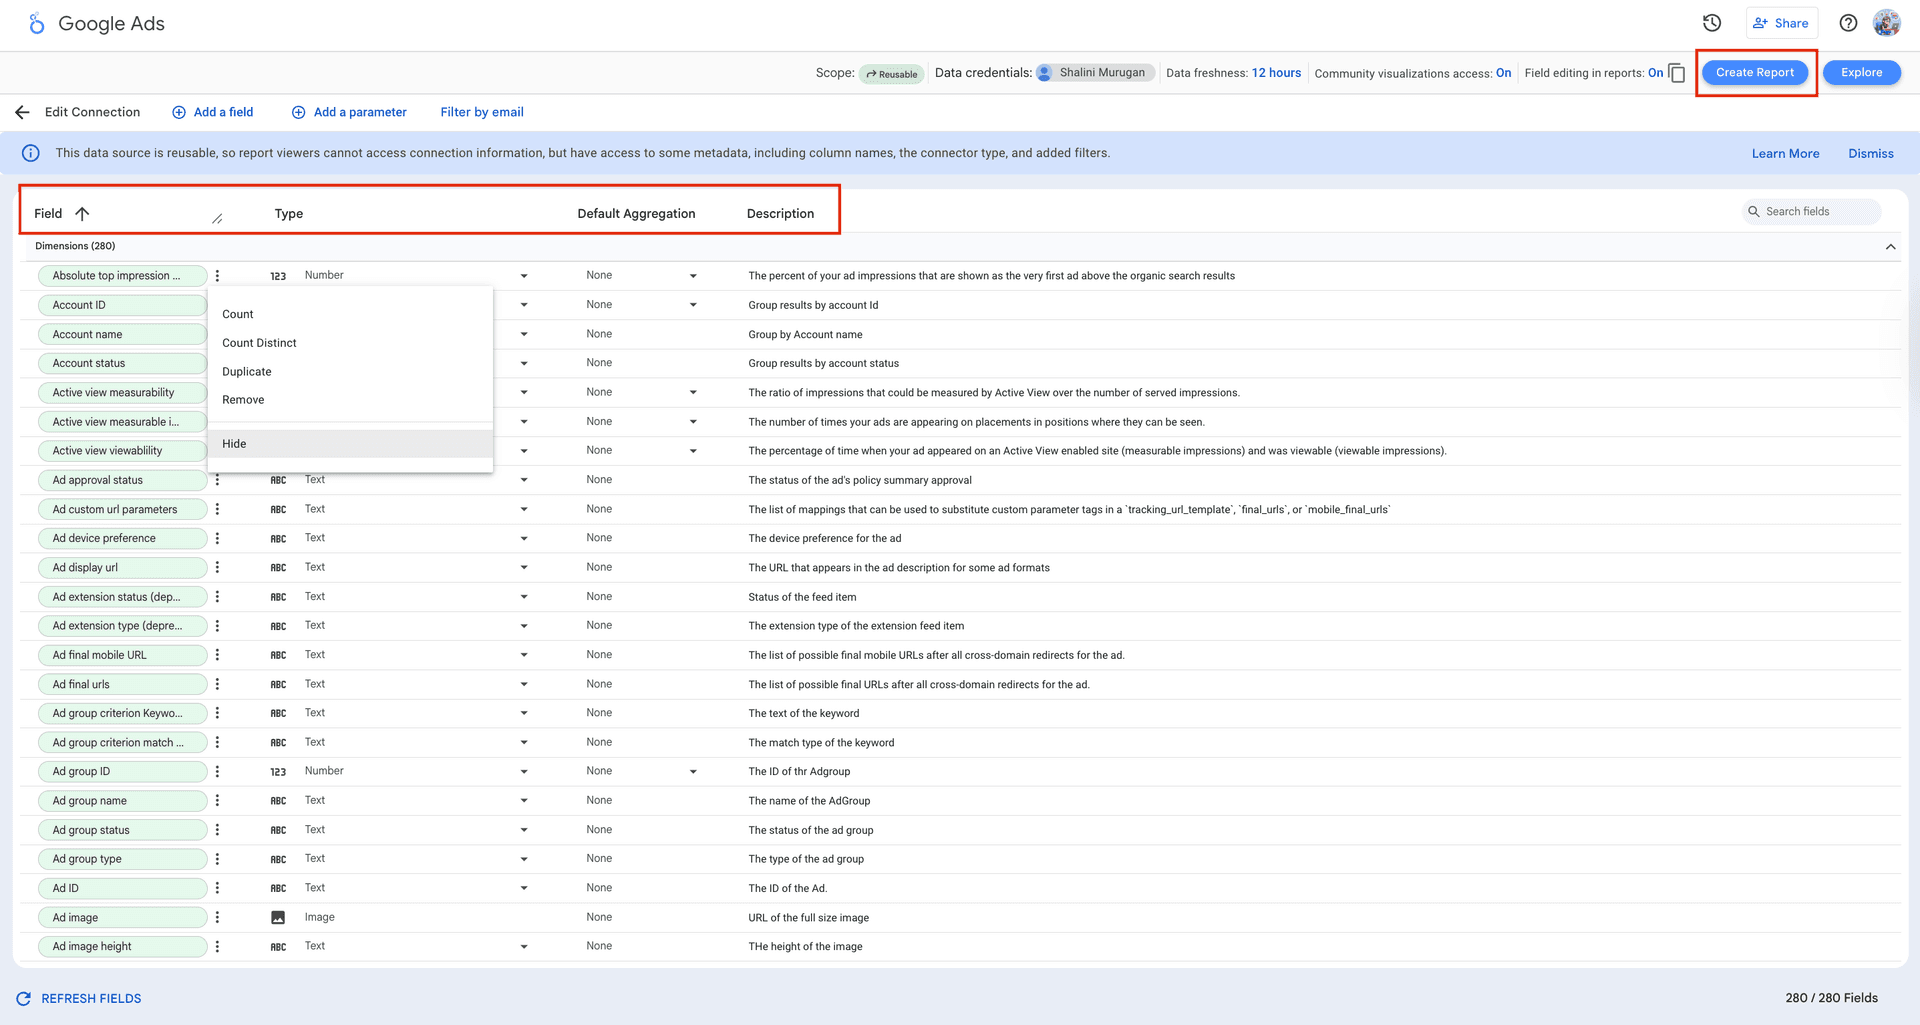Open Default Aggregation dropdown for Absolute top impression
Viewport: 1920px width, 1025px height.
point(692,275)
